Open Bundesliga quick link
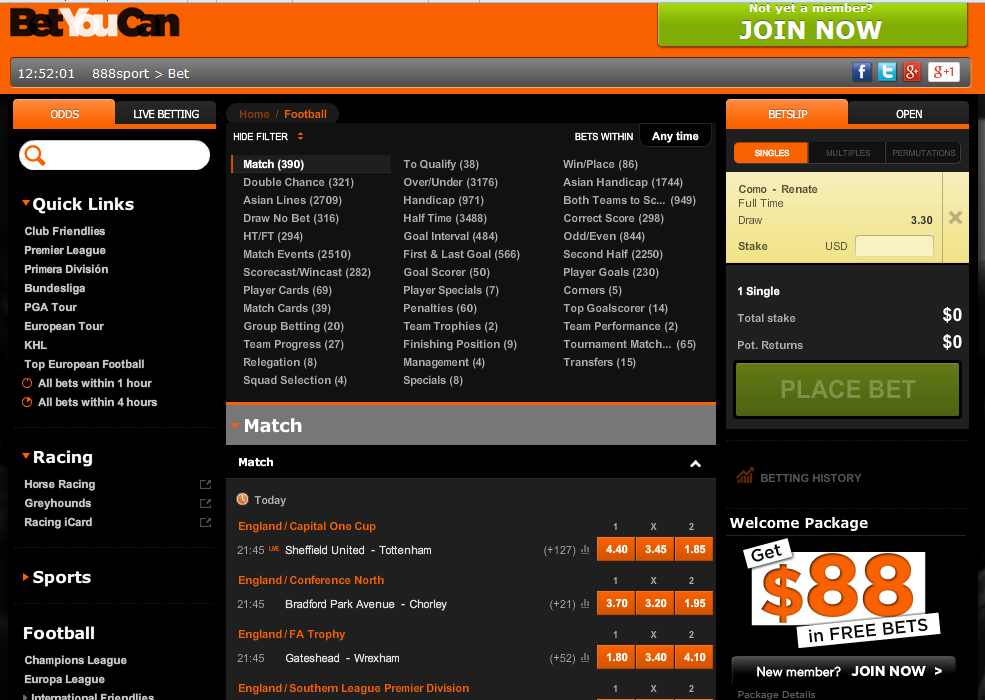Viewport: 985px width, 700px height. 55,288
